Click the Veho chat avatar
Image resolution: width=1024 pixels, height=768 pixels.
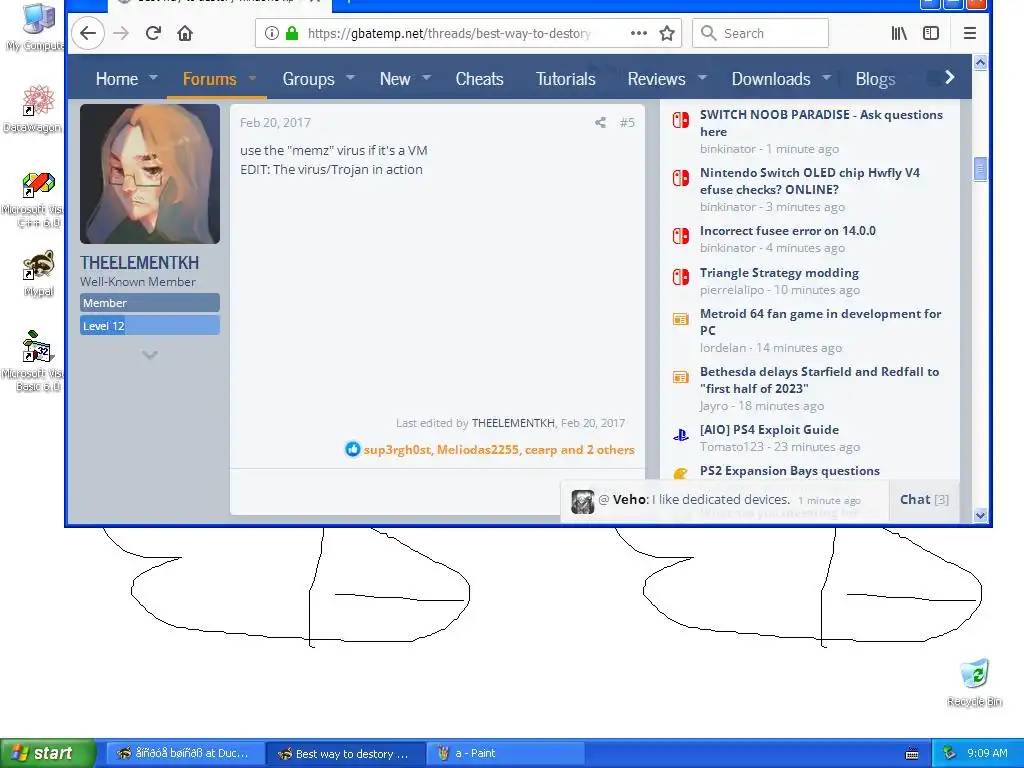coord(583,502)
